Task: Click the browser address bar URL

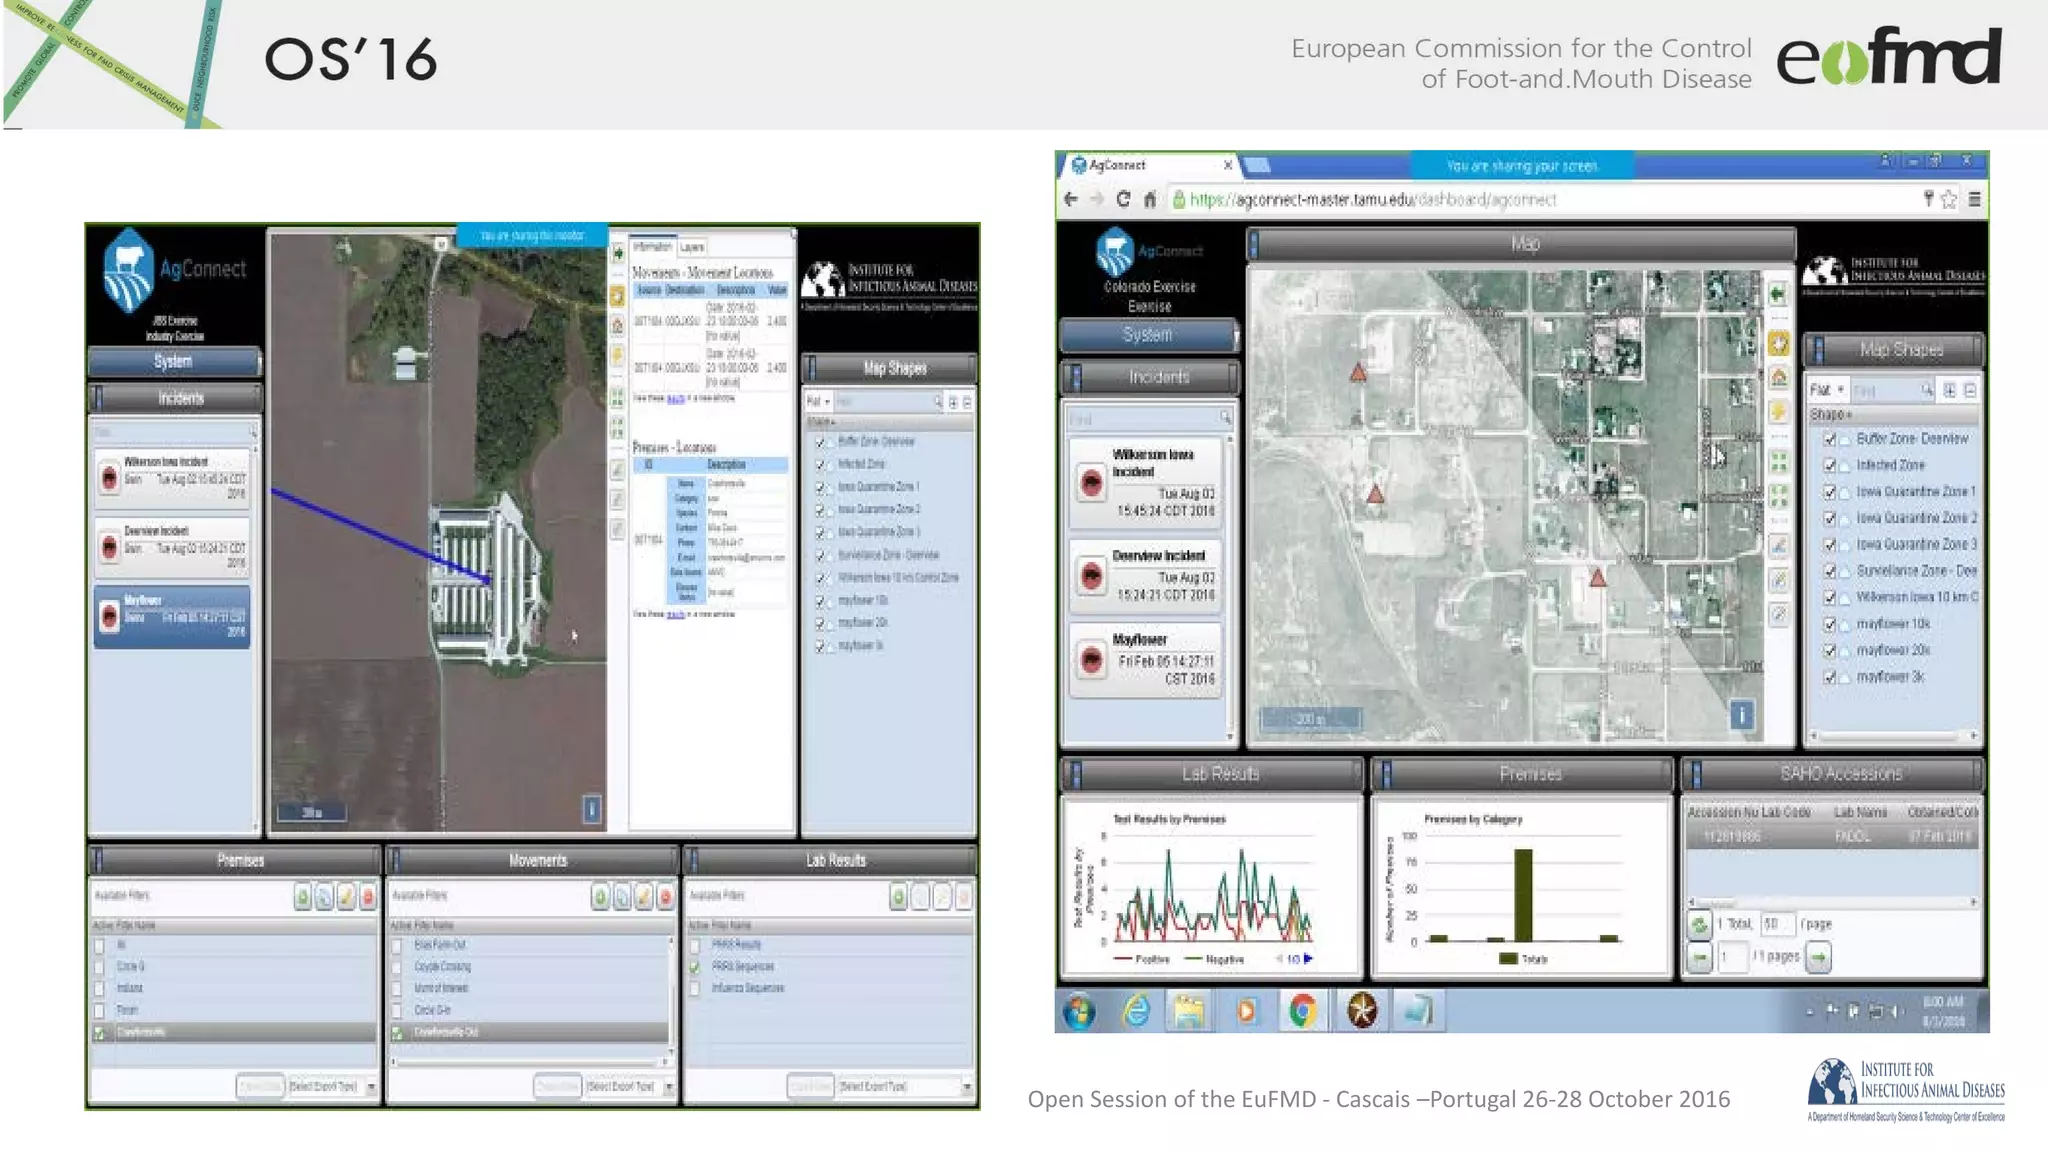Action: click(x=1372, y=199)
